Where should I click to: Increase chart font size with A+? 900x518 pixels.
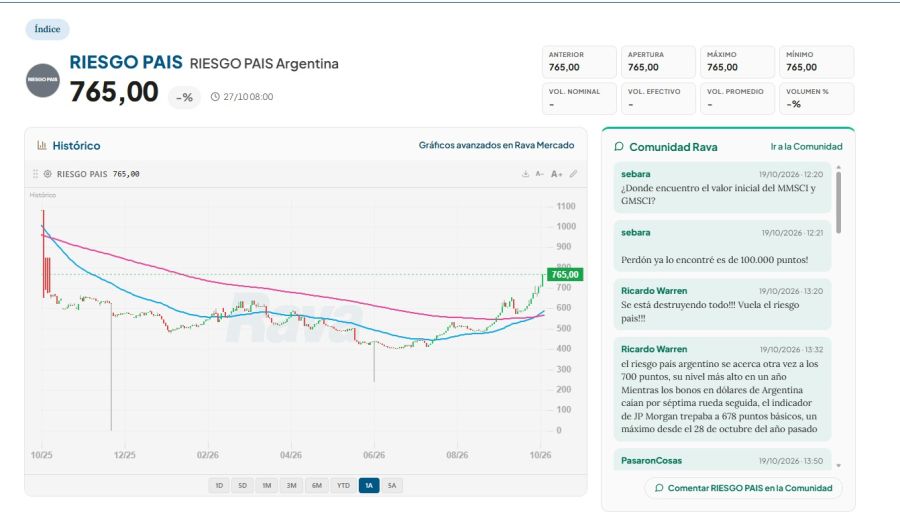[556, 173]
